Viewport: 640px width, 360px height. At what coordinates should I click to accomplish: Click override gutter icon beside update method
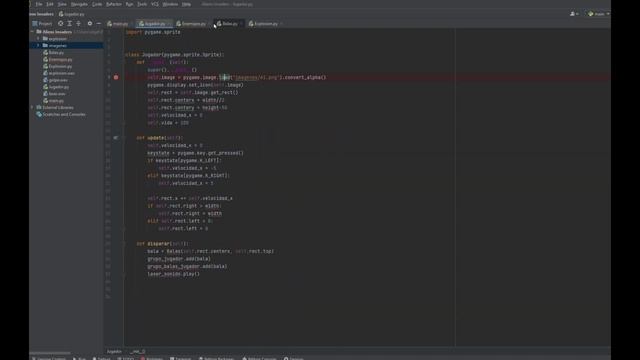point(116,138)
